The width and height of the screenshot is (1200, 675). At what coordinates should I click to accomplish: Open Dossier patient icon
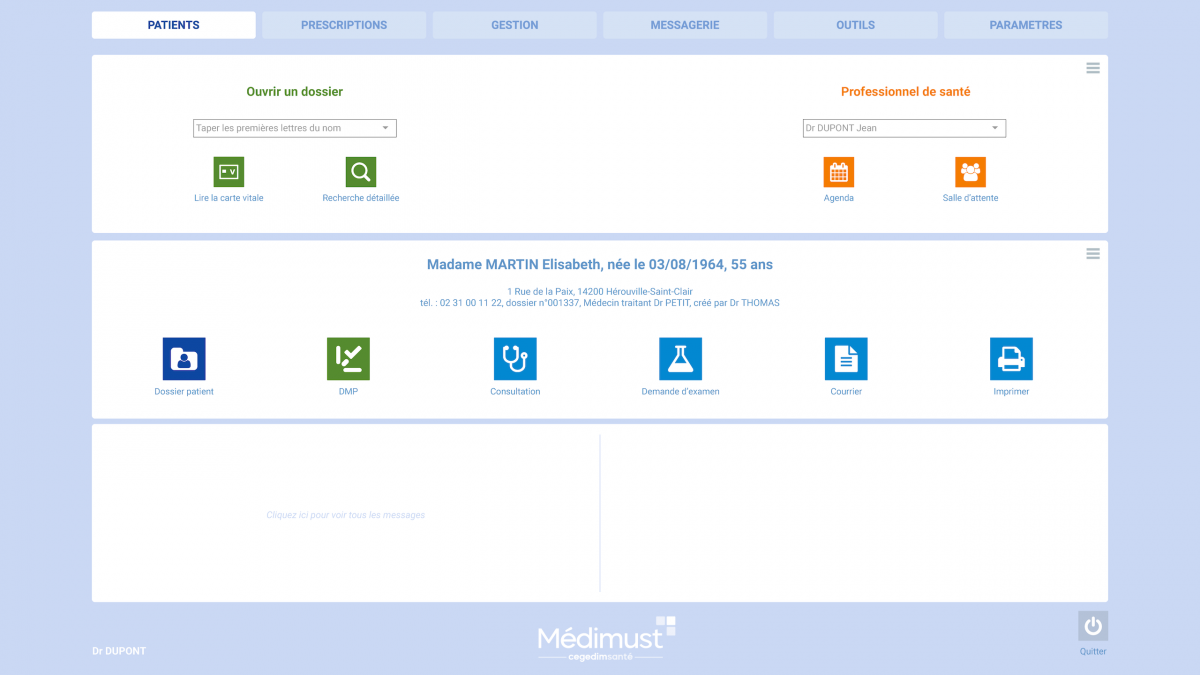pos(184,359)
